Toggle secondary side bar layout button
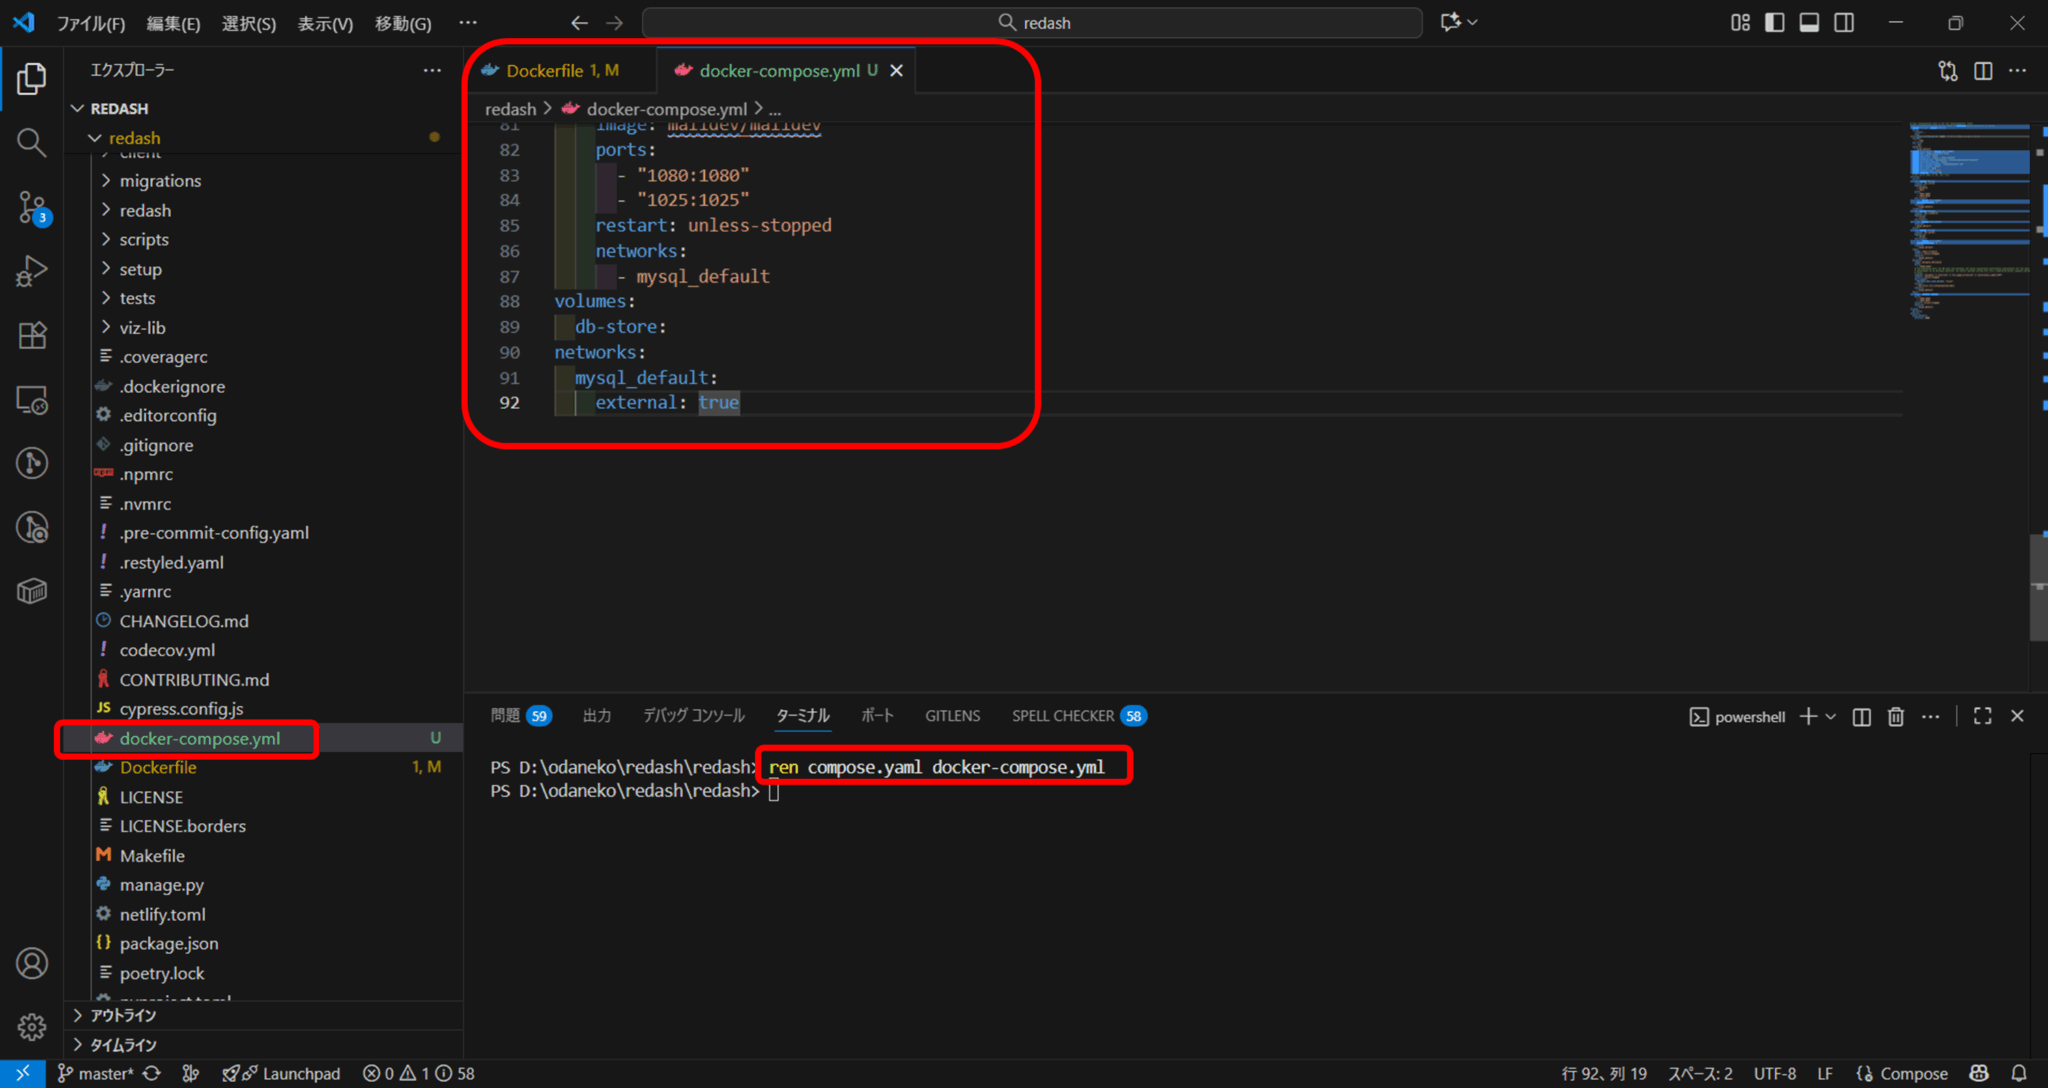This screenshot has height=1088, width=2048. [x=1844, y=22]
